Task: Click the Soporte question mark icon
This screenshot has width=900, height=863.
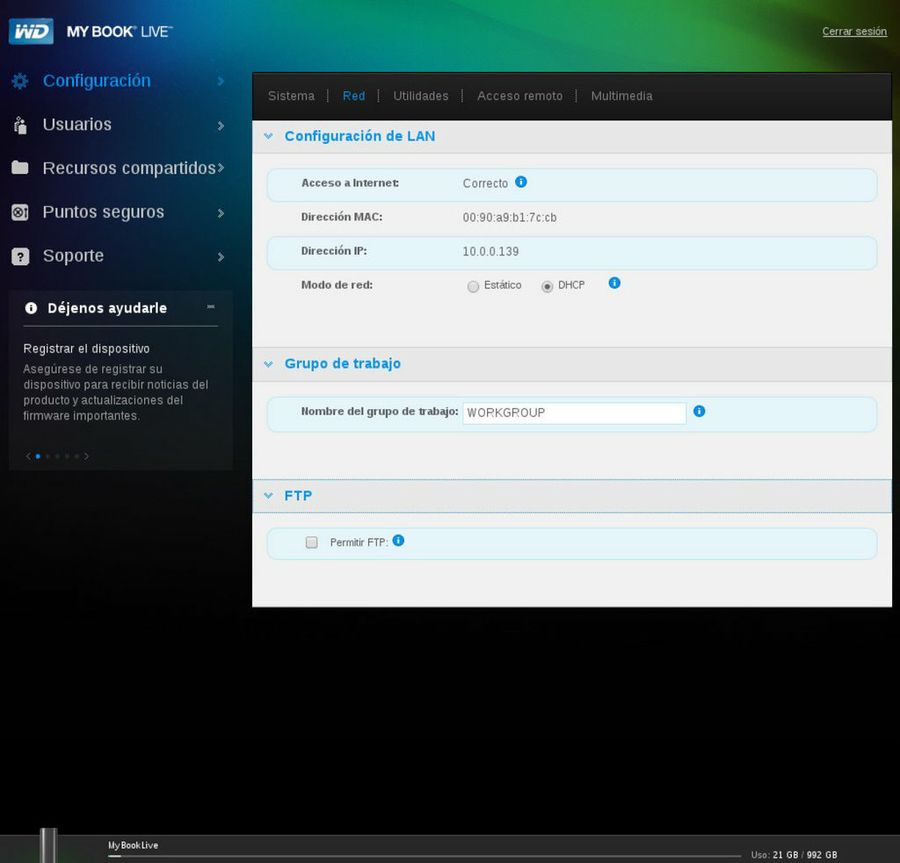Action: click(20, 257)
